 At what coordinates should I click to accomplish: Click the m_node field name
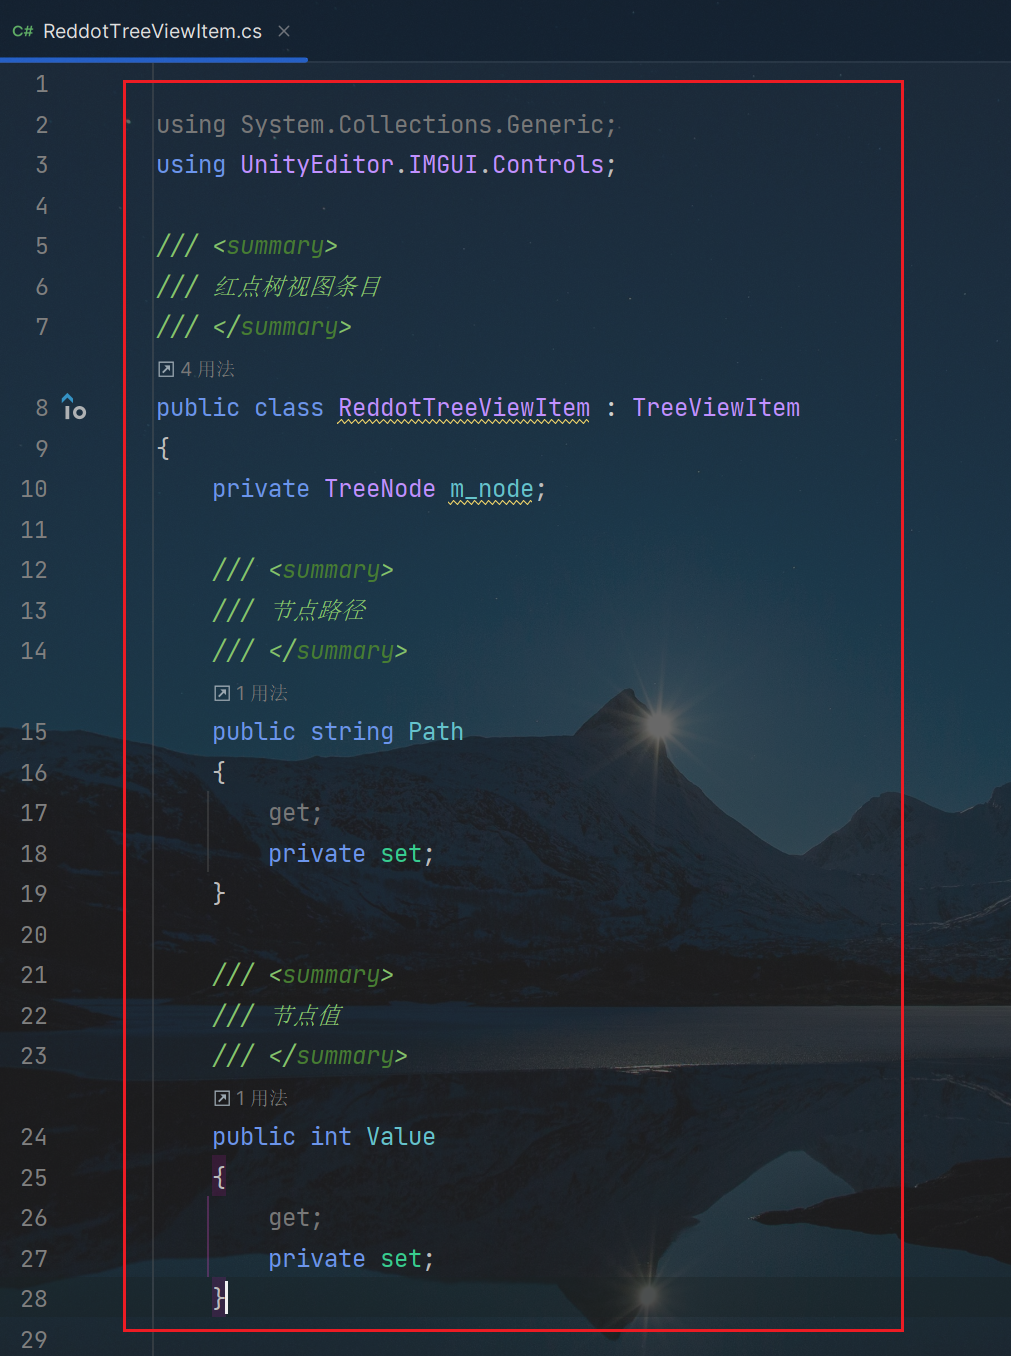pyautogui.click(x=491, y=489)
